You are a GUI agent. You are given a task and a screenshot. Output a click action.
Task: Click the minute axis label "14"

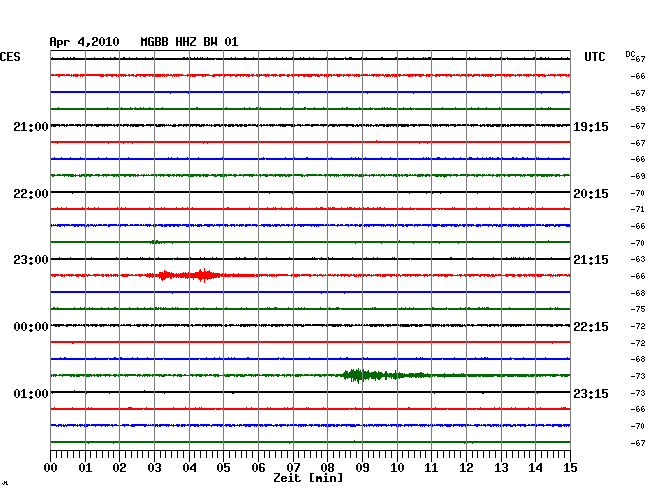pos(535,468)
